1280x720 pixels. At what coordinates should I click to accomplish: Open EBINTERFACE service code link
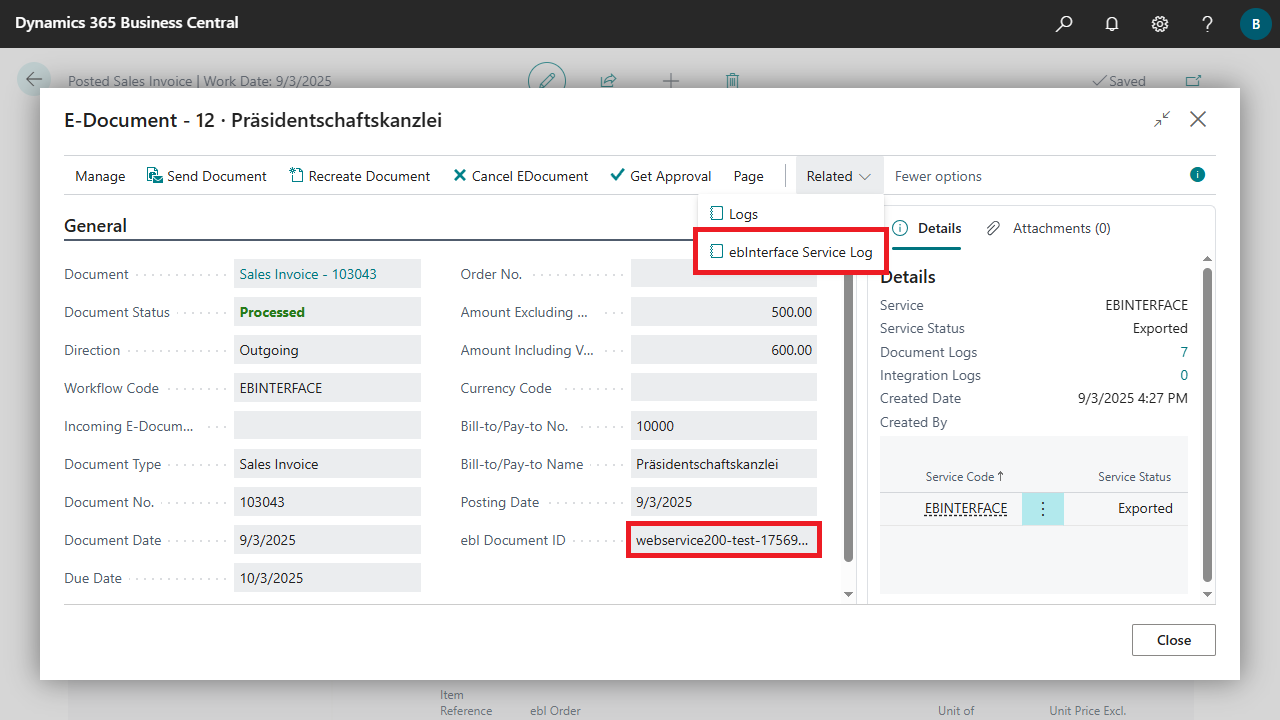tap(966, 508)
